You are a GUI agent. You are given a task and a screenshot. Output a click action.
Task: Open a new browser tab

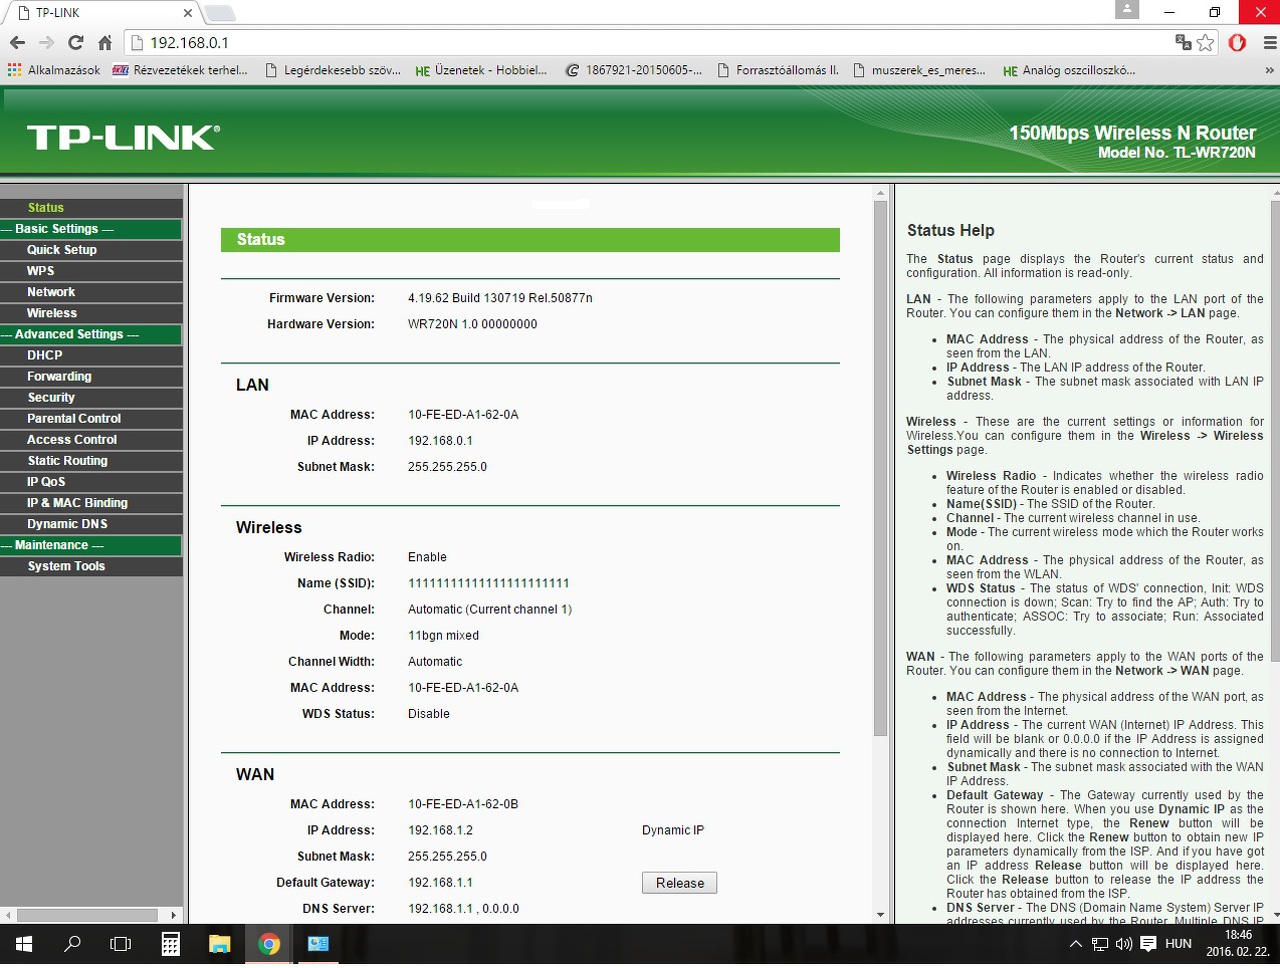pos(219,13)
